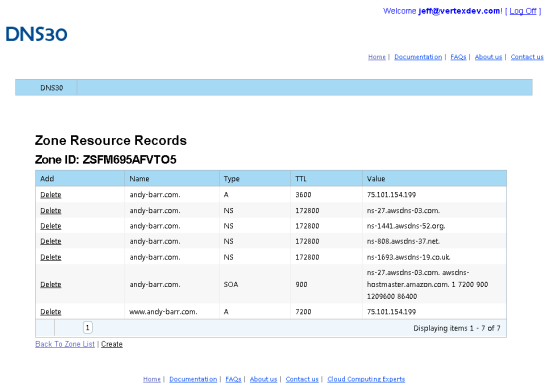Delete the ns-808.awsdns-37.net NS record

[x=51, y=241]
